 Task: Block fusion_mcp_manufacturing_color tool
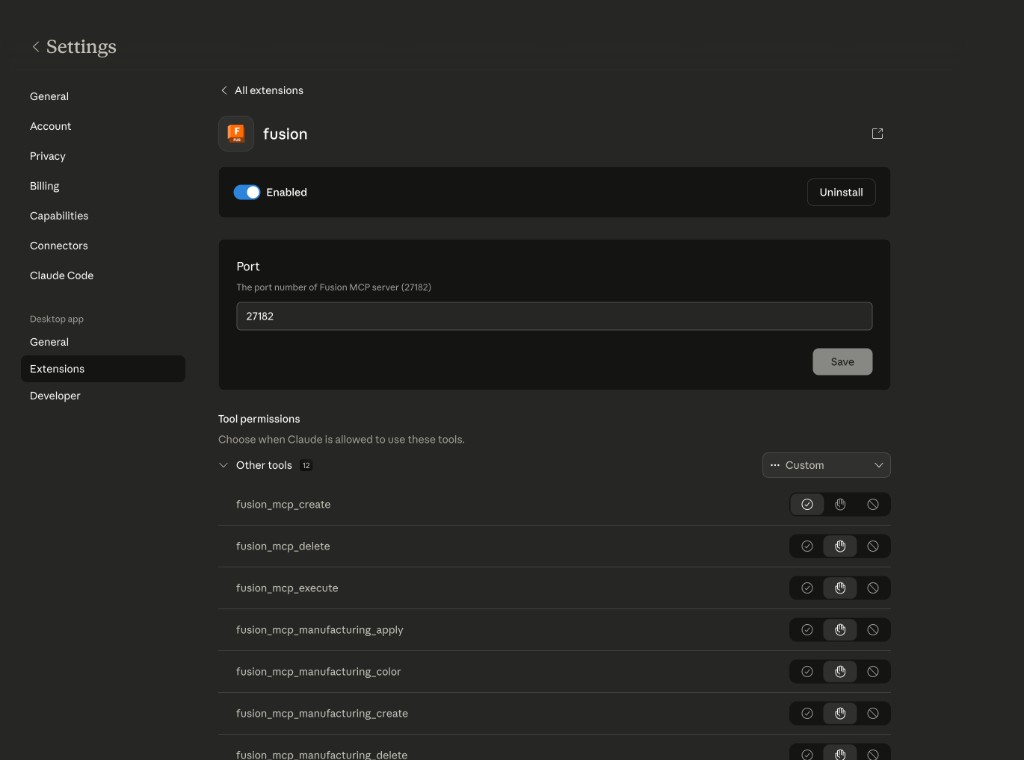tap(872, 671)
